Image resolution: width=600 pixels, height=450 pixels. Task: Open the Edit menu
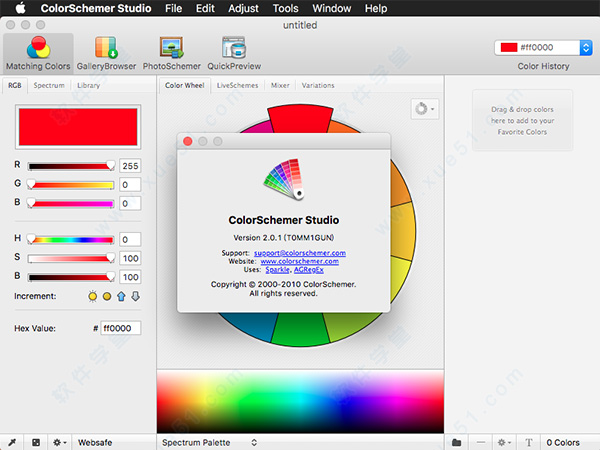205,8
